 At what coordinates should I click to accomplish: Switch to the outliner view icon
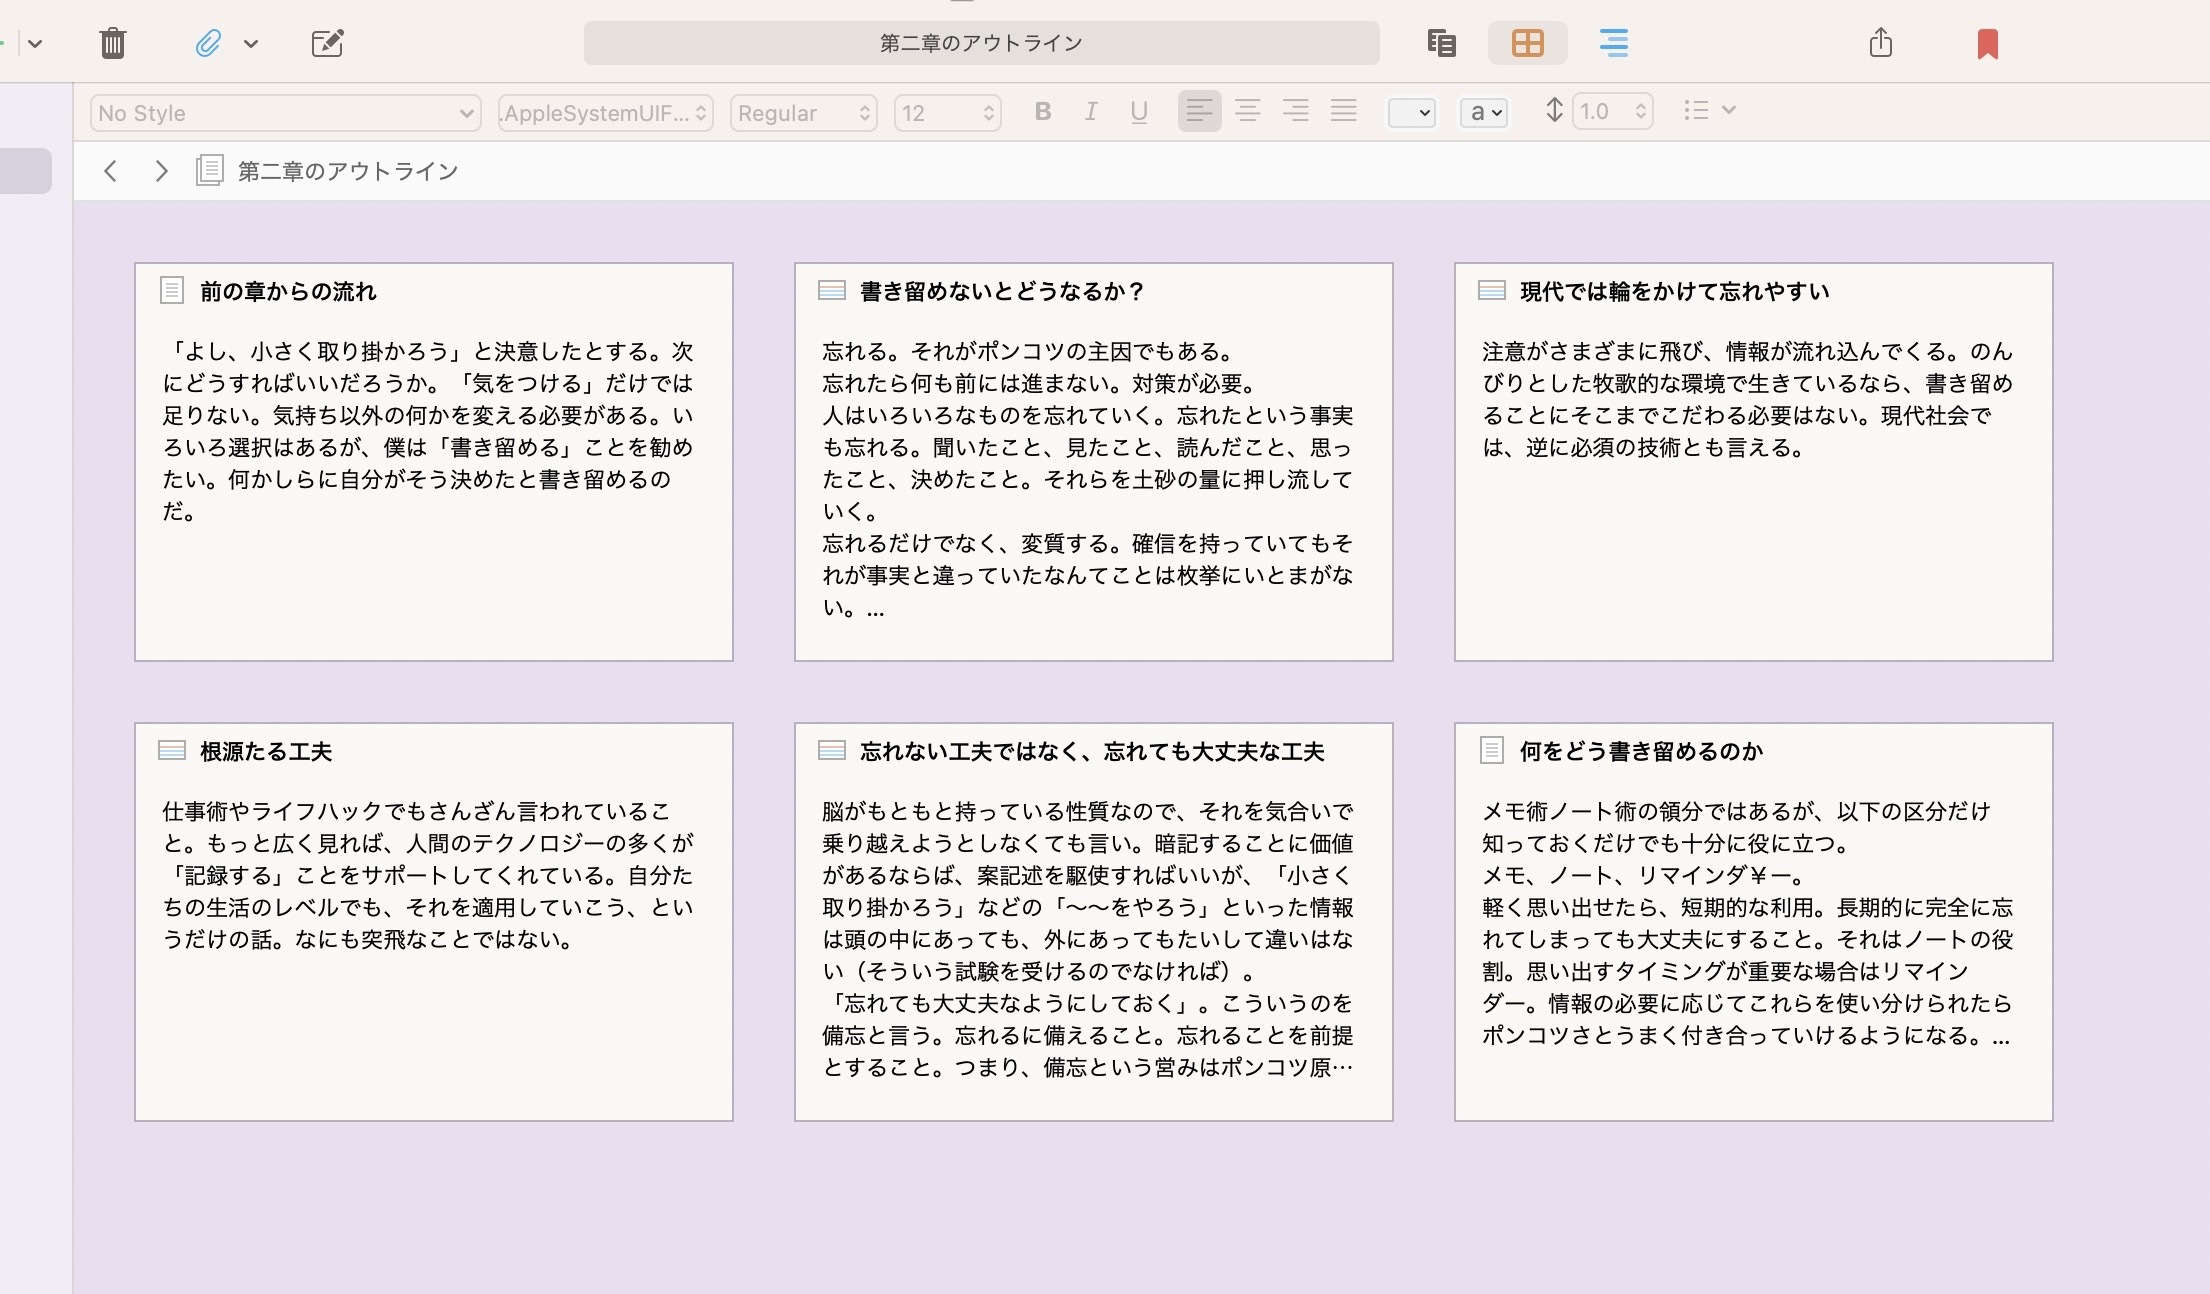pyautogui.click(x=1613, y=43)
